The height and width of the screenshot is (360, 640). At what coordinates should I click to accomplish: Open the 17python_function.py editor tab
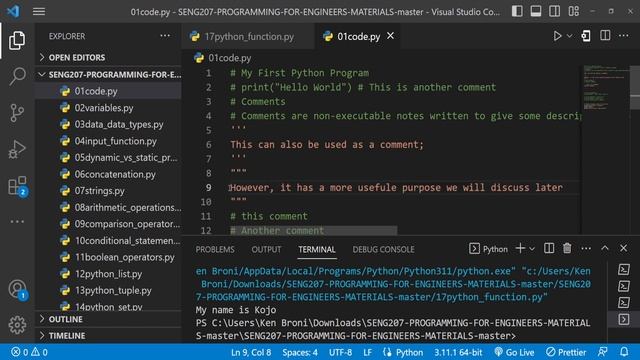(x=248, y=36)
